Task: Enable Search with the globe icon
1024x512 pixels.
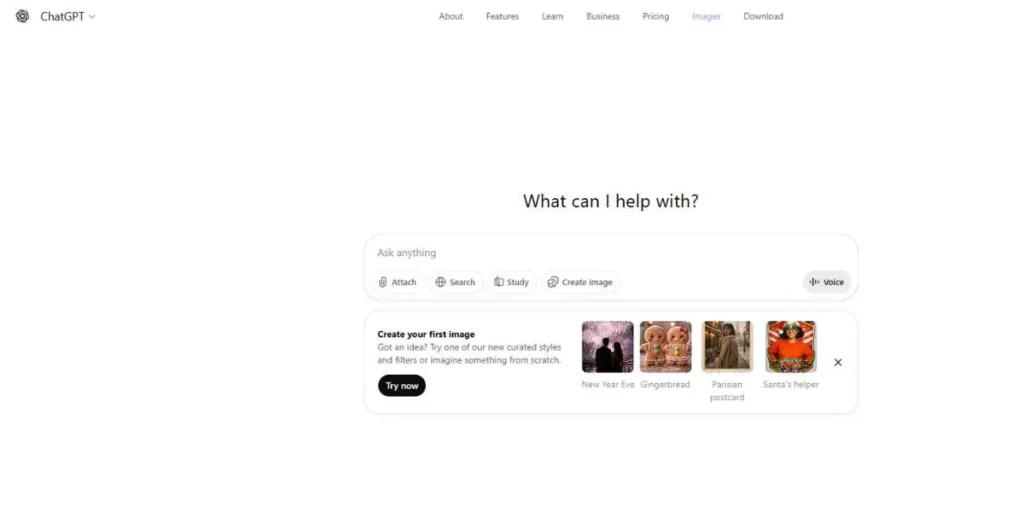Action: tap(441, 282)
